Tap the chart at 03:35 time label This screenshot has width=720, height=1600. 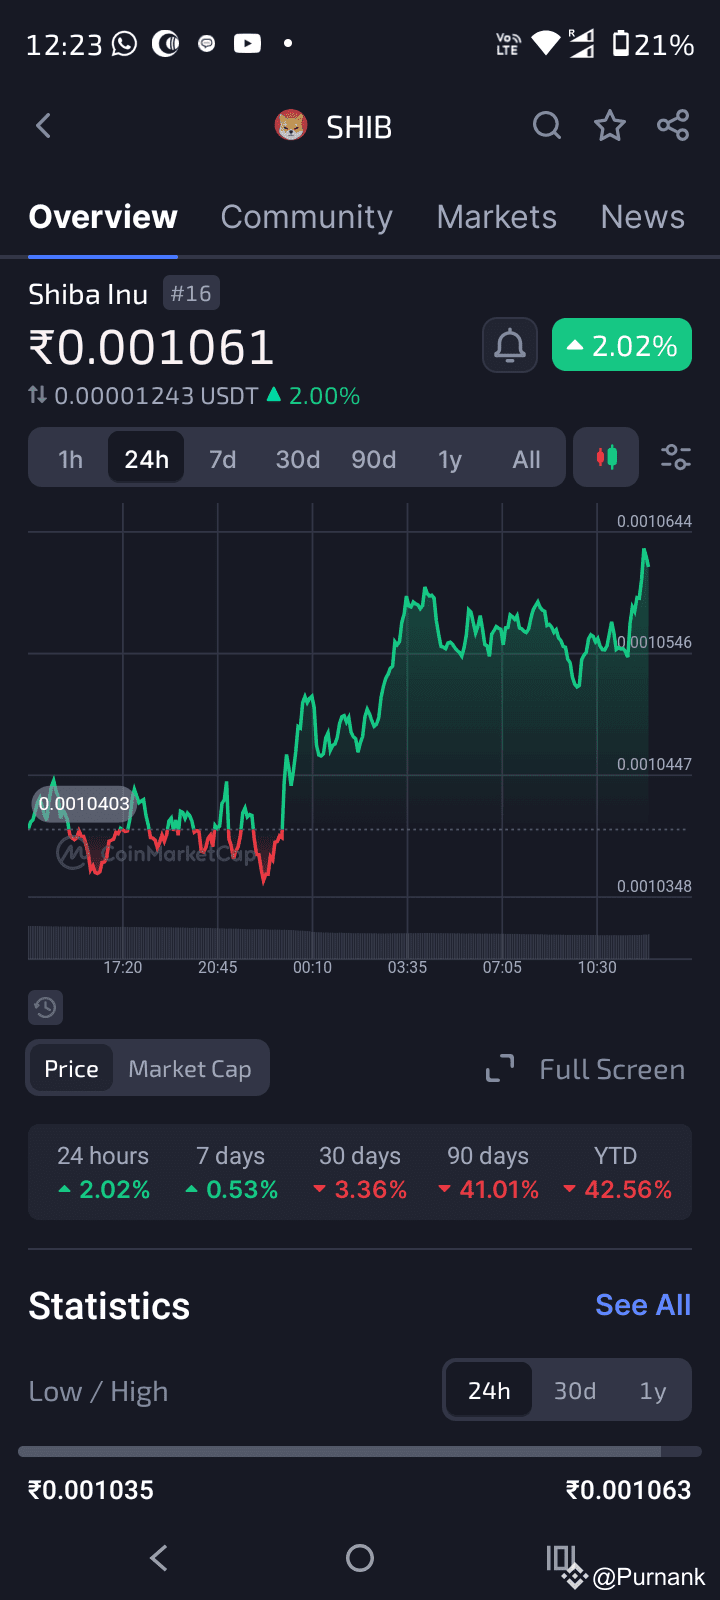coord(407,967)
